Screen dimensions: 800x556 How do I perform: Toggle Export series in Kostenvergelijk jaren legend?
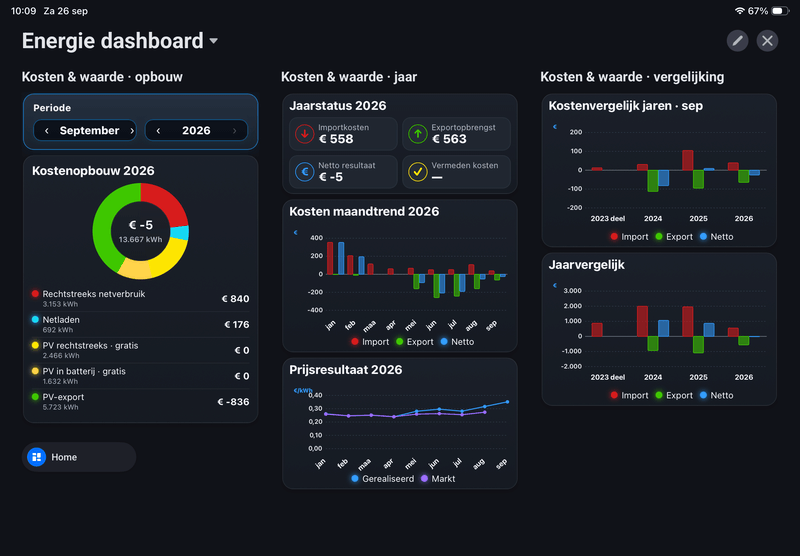[x=674, y=237]
